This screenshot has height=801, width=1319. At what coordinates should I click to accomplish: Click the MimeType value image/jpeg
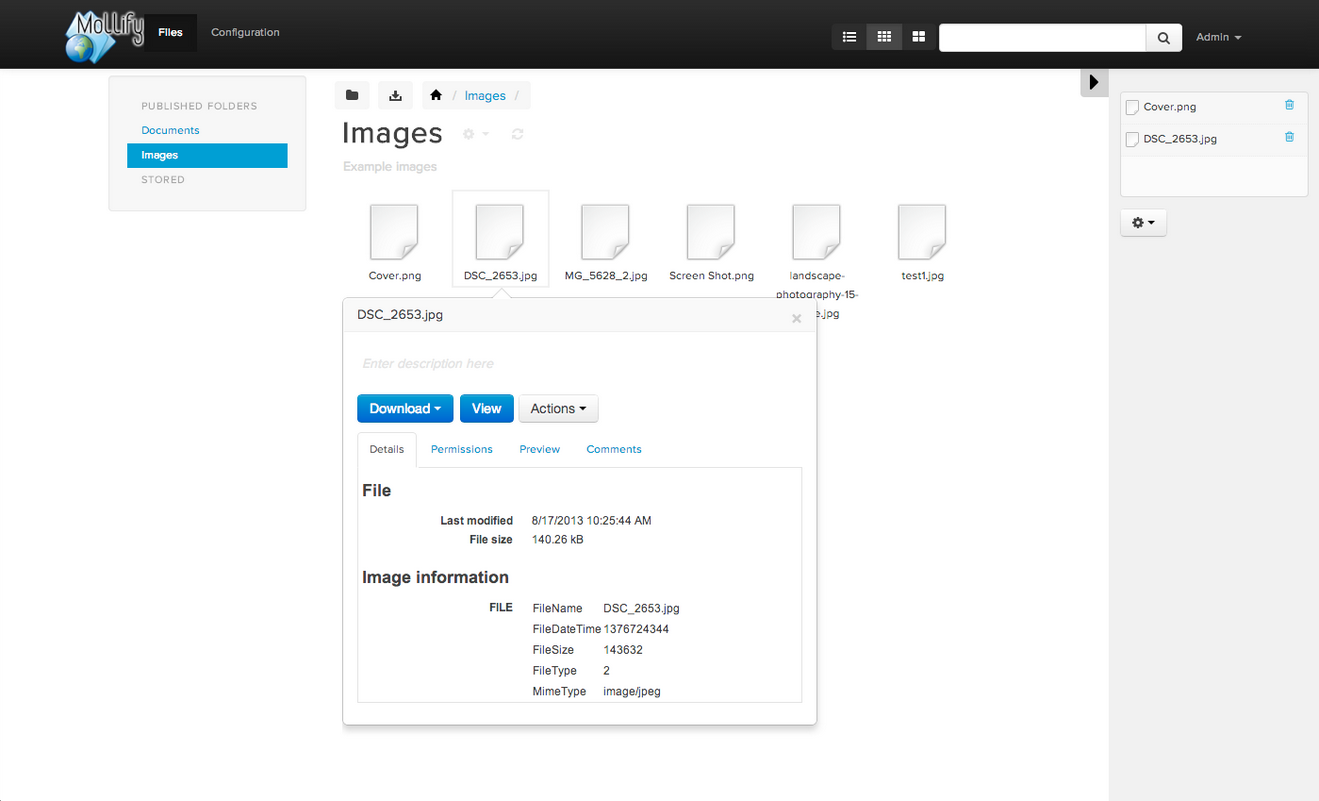coord(632,691)
